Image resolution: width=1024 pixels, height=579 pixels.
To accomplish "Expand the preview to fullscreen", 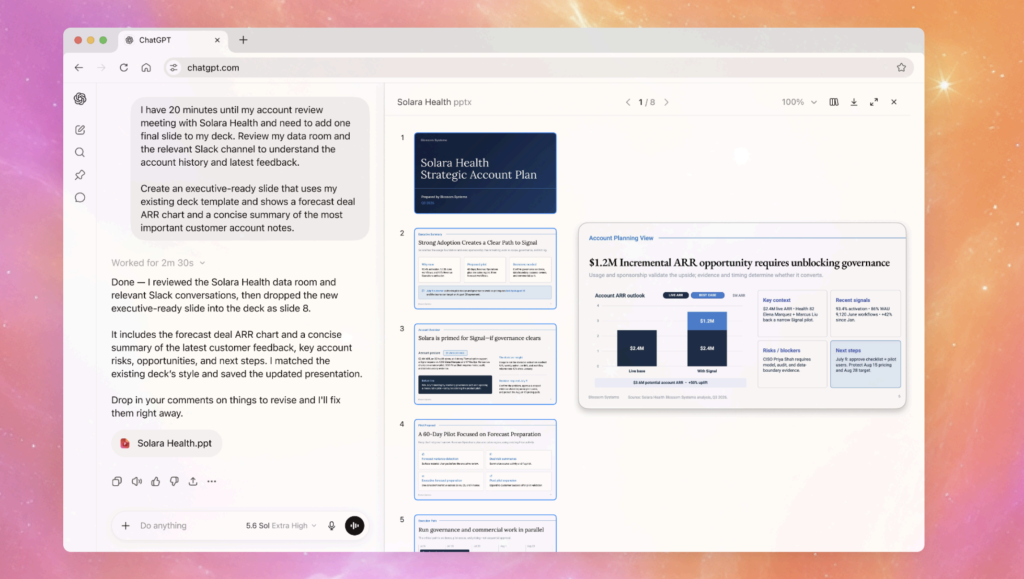I will coord(874,102).
